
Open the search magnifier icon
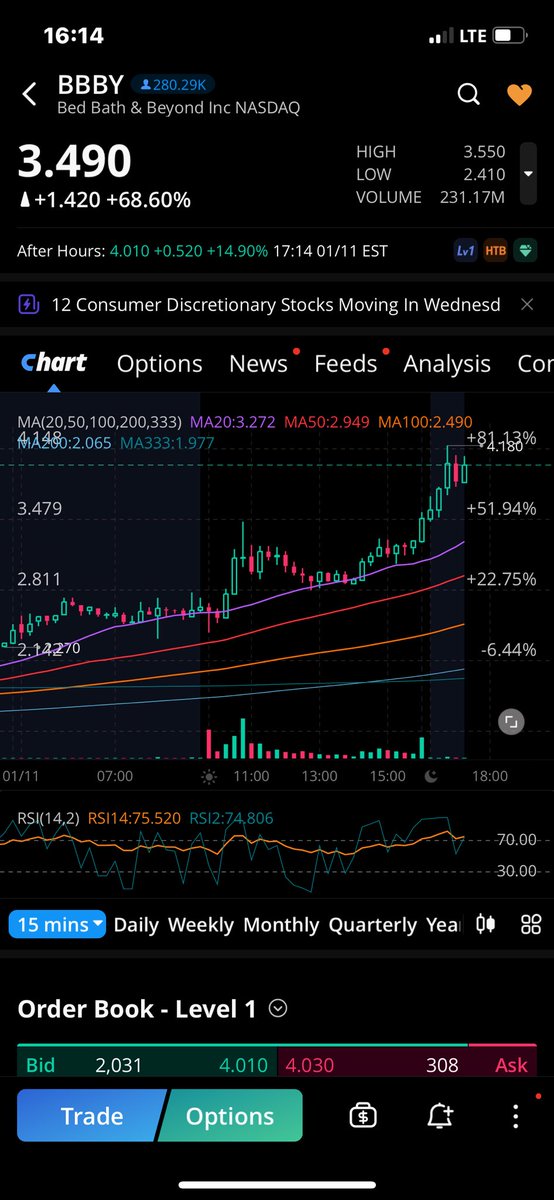(468, 94)
